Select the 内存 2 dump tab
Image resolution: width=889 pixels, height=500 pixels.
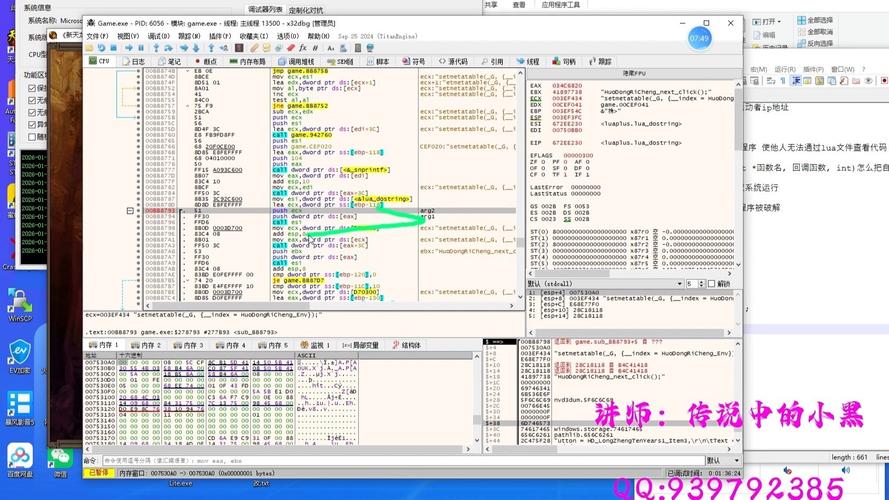tap(146, 345)
